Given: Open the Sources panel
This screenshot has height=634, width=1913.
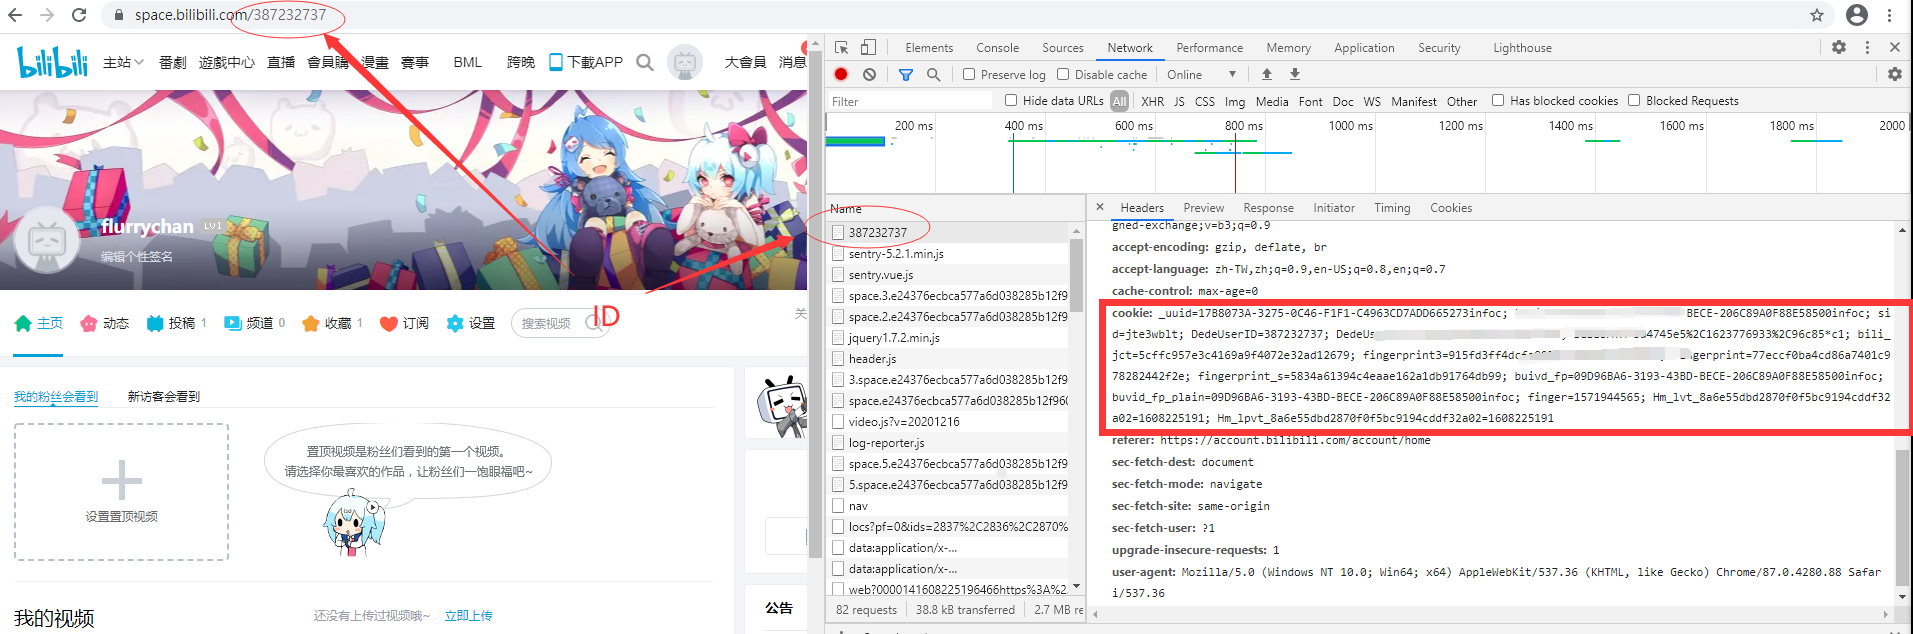Looking at the screenshot, I should (1063, 47).
